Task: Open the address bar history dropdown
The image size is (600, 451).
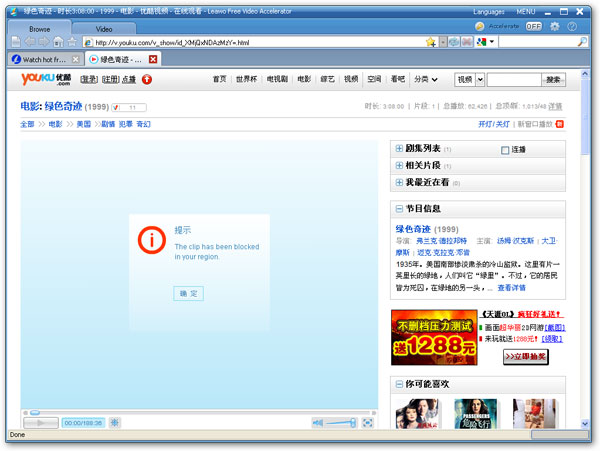Action: pos(443,42)
